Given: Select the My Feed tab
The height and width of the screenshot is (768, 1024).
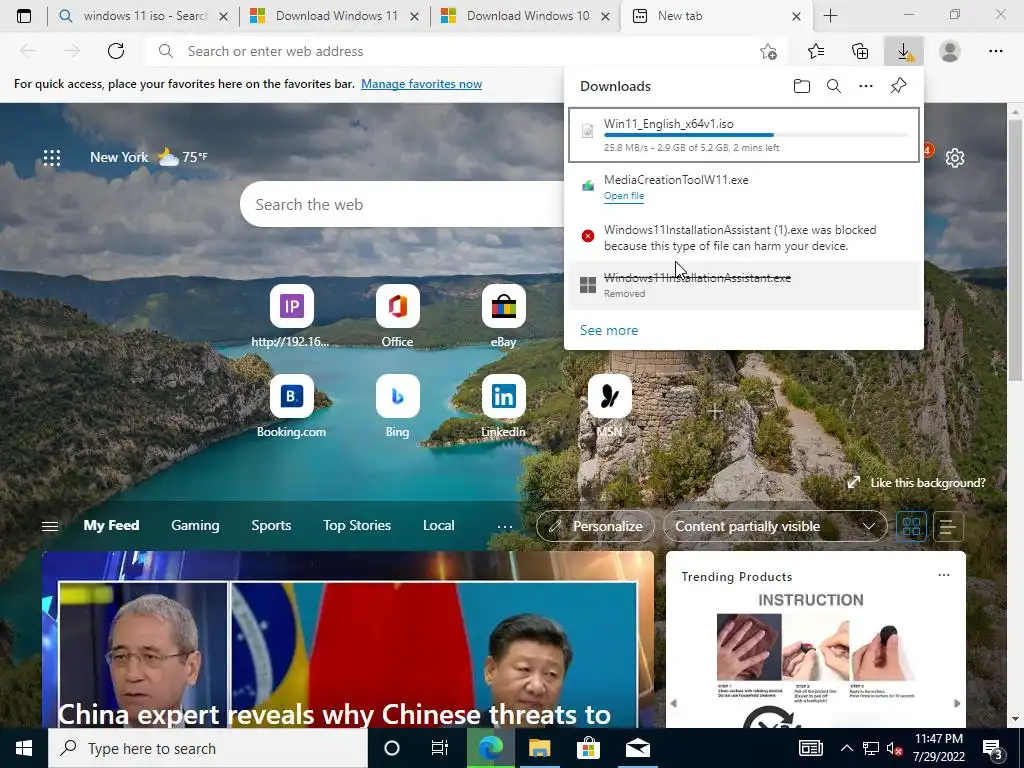Looking at the screenshot, I should coord(111,526).
